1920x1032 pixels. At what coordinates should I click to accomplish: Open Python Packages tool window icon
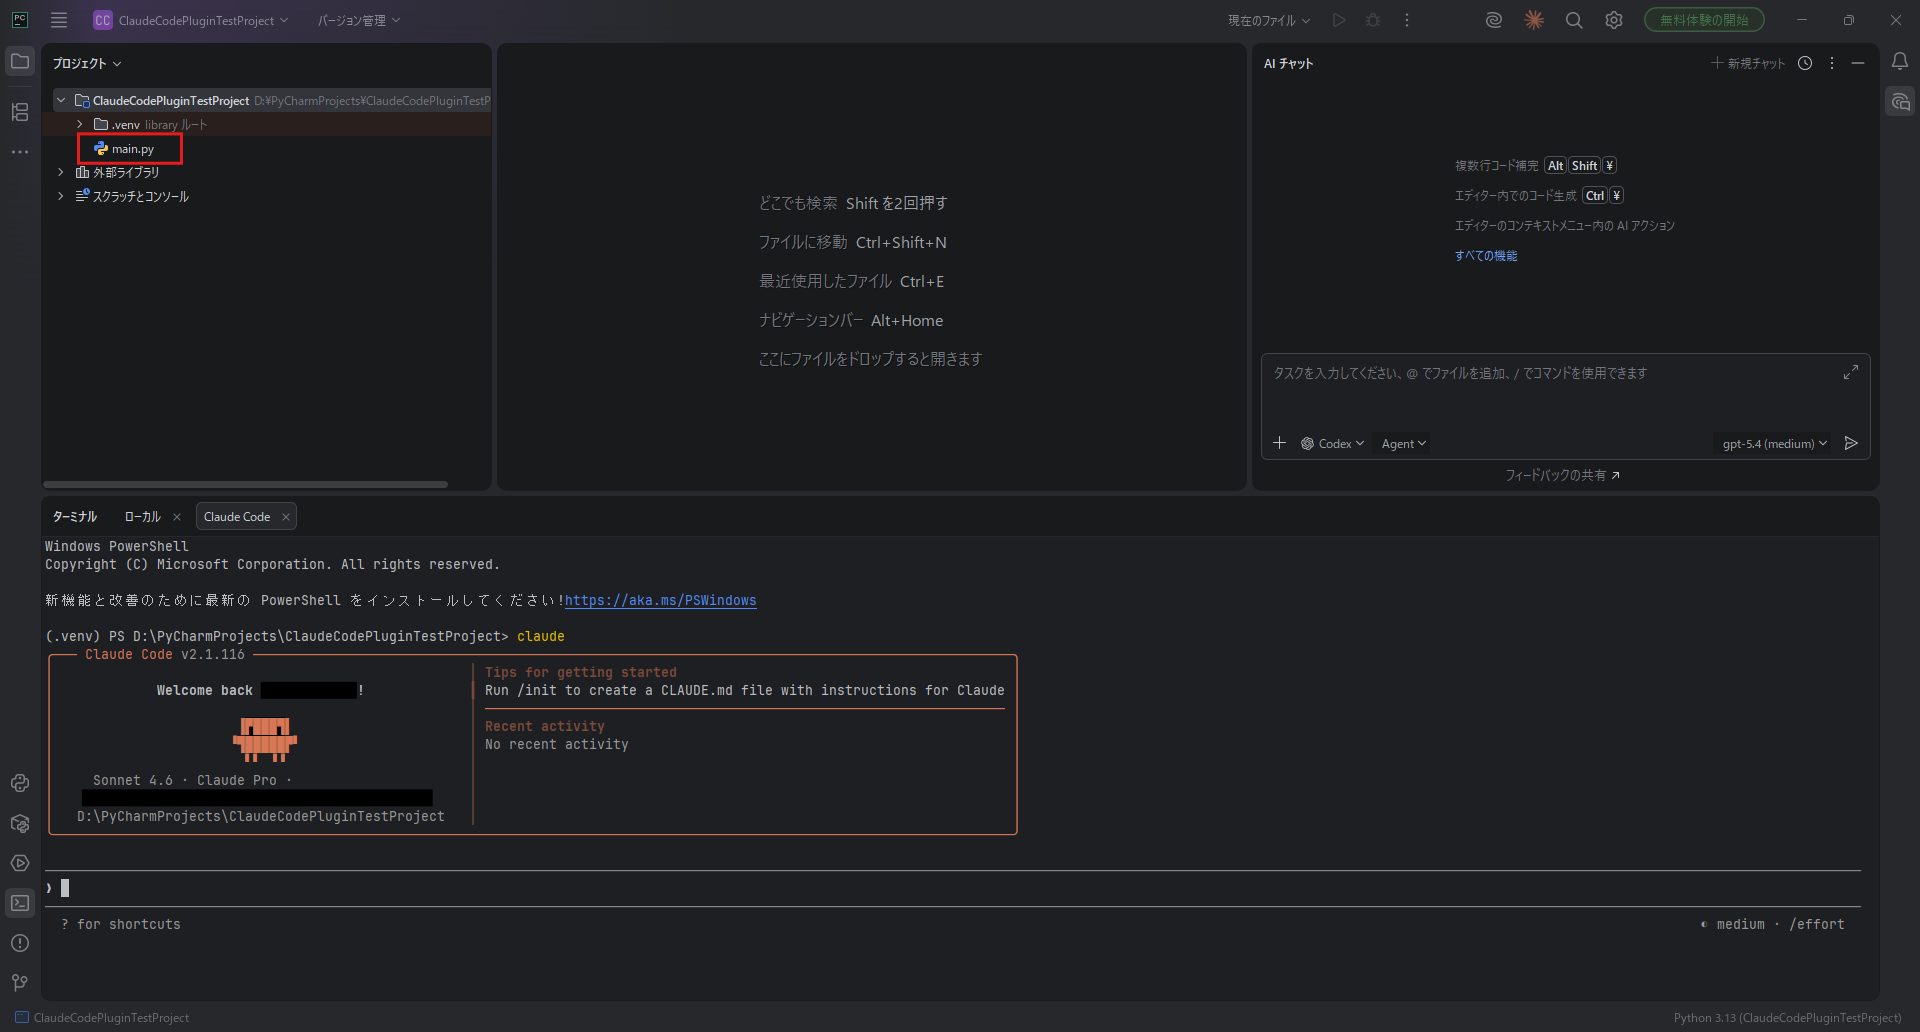click(20, 823)
